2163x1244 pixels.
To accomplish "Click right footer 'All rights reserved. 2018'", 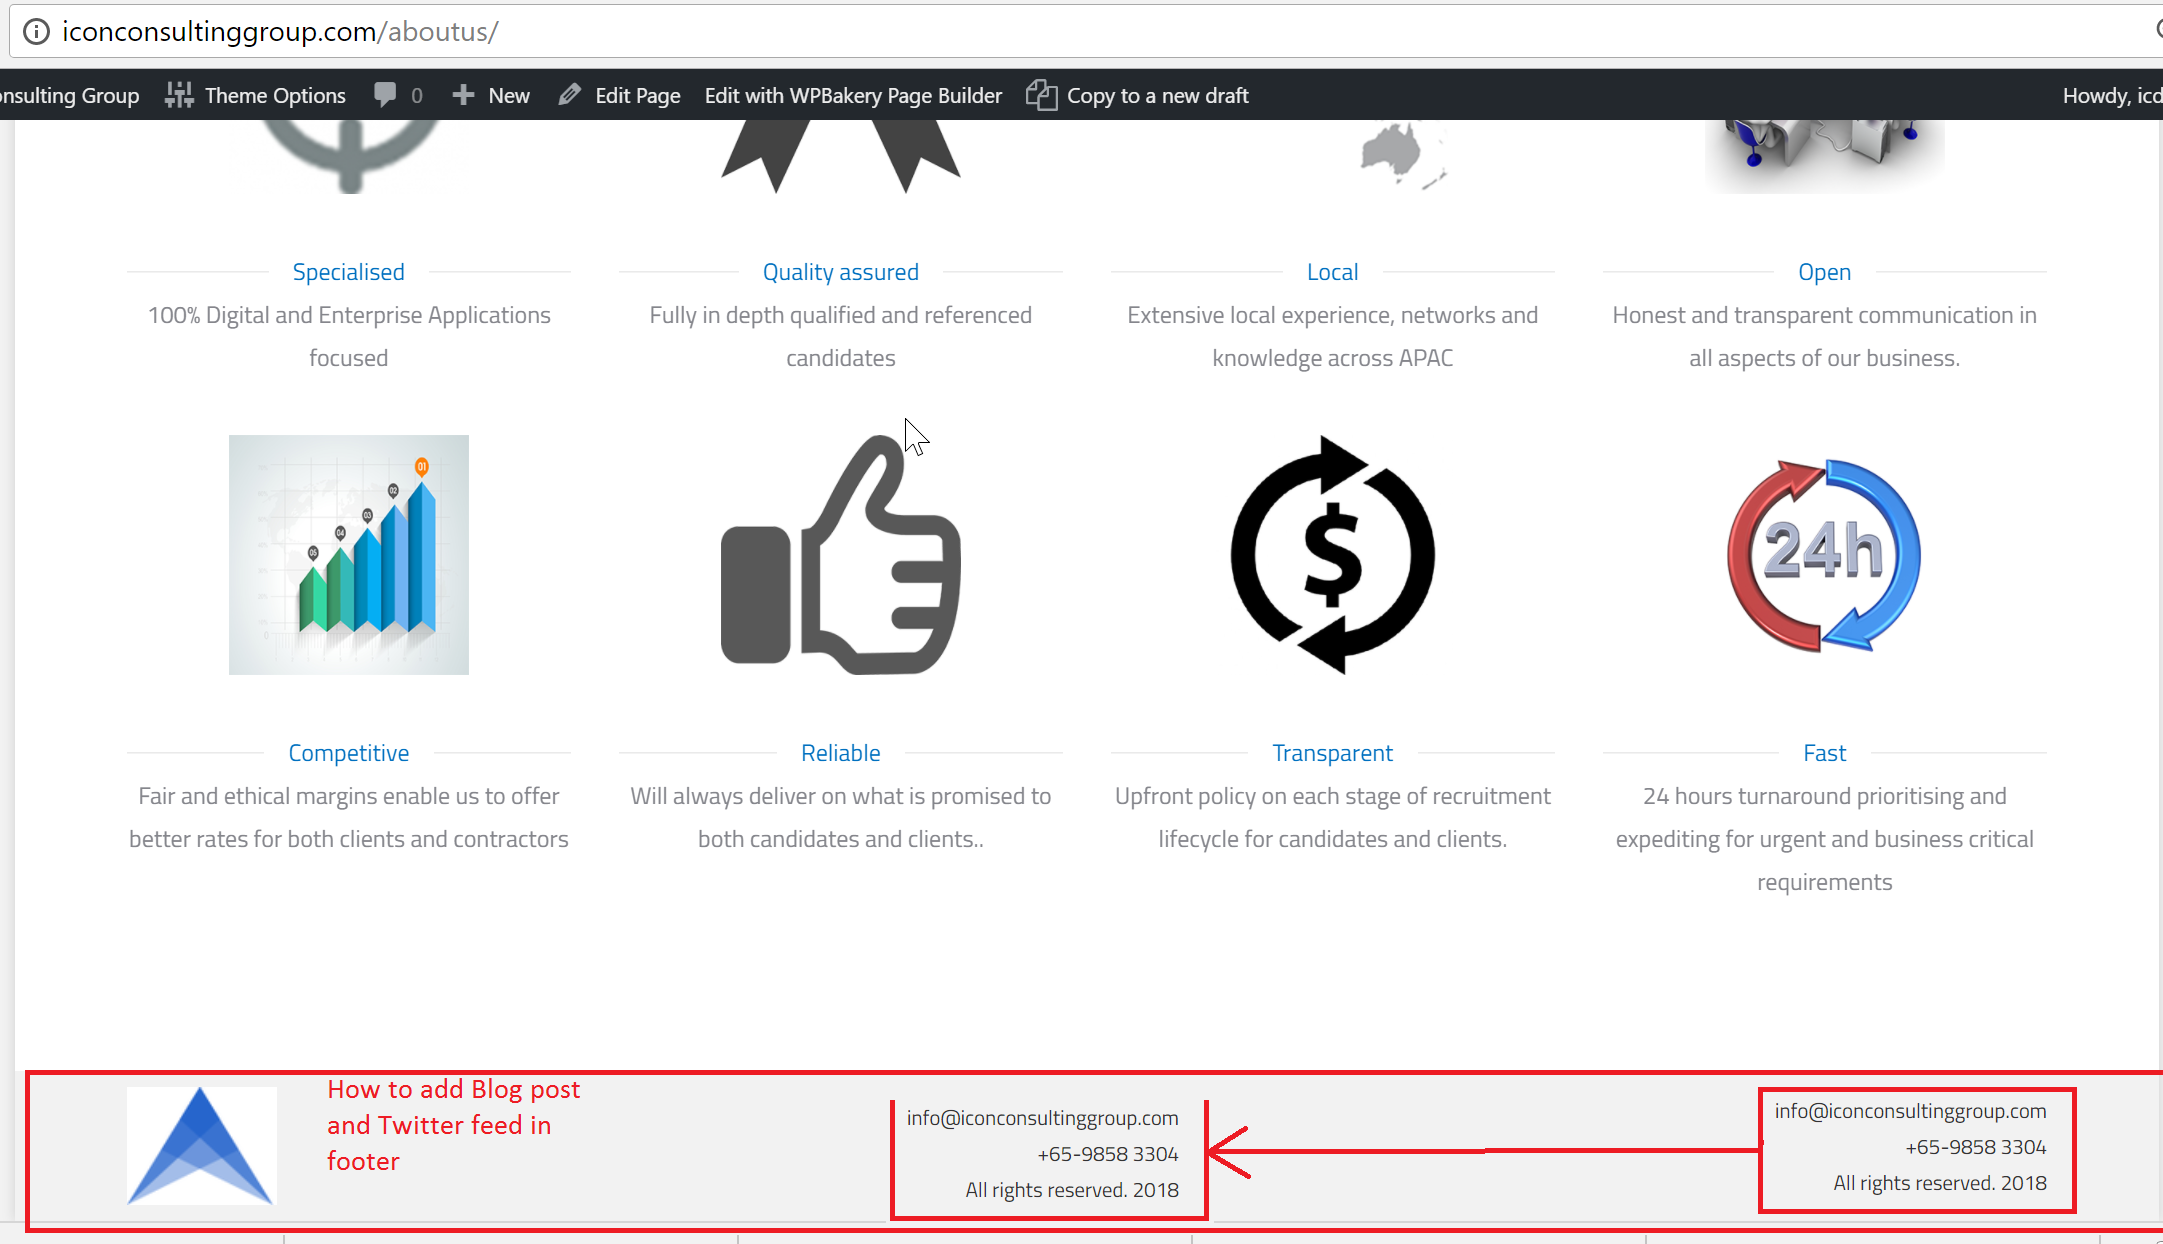I will point(1939,1183).
